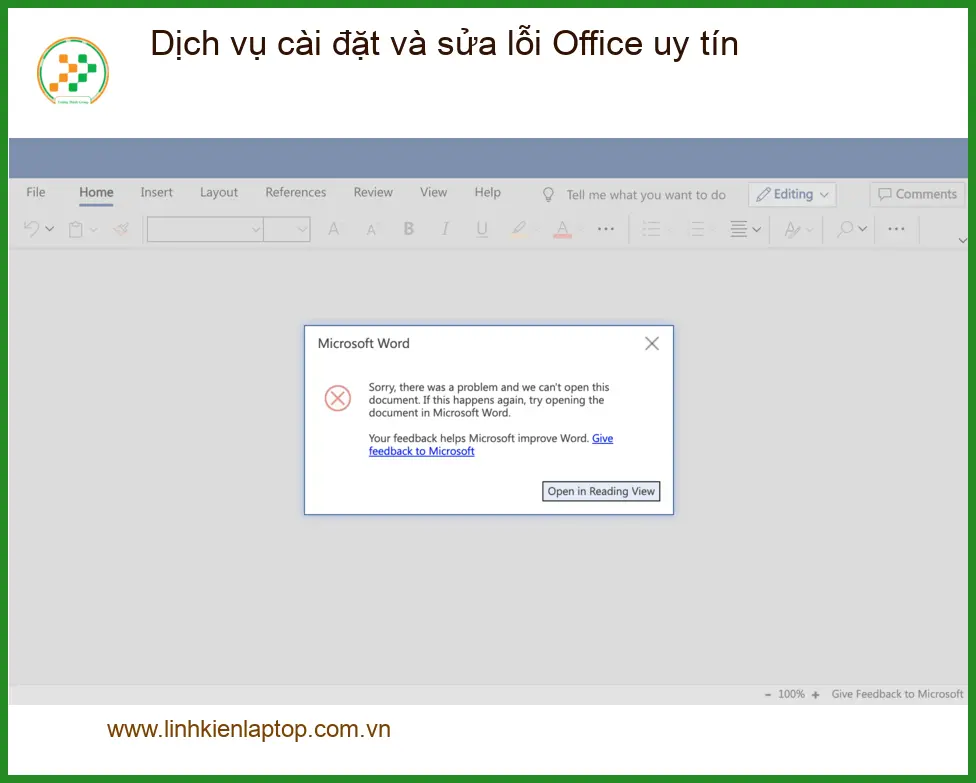Image resolution: width=976 pixels, height=783 pixels.
Task: Toggle Underline formatting
Action: coord(482,229)
